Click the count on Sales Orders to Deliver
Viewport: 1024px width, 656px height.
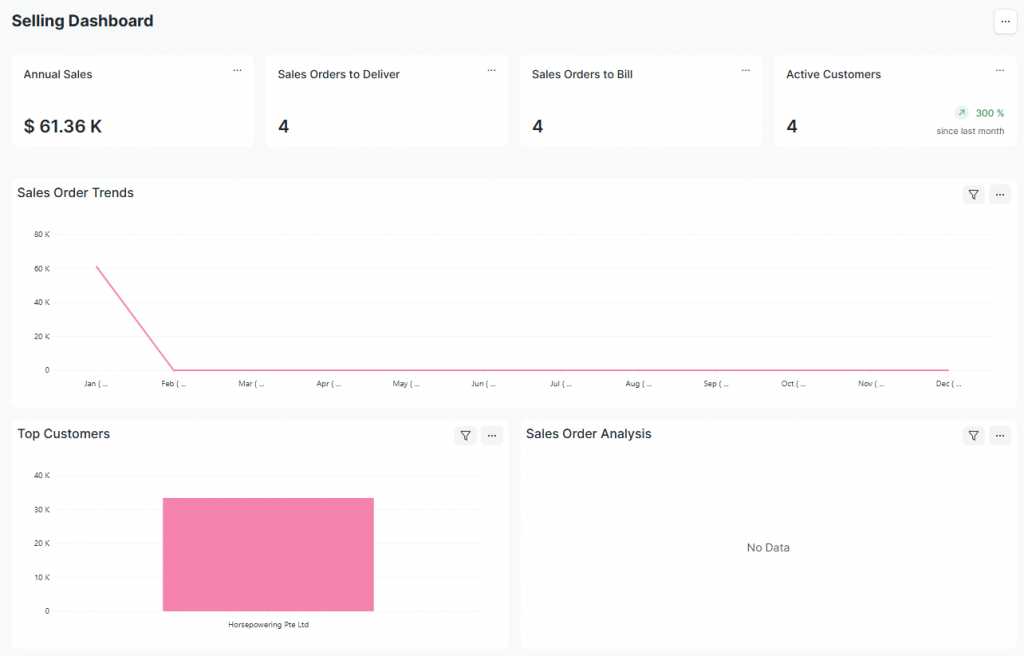(x=282, y=126)
